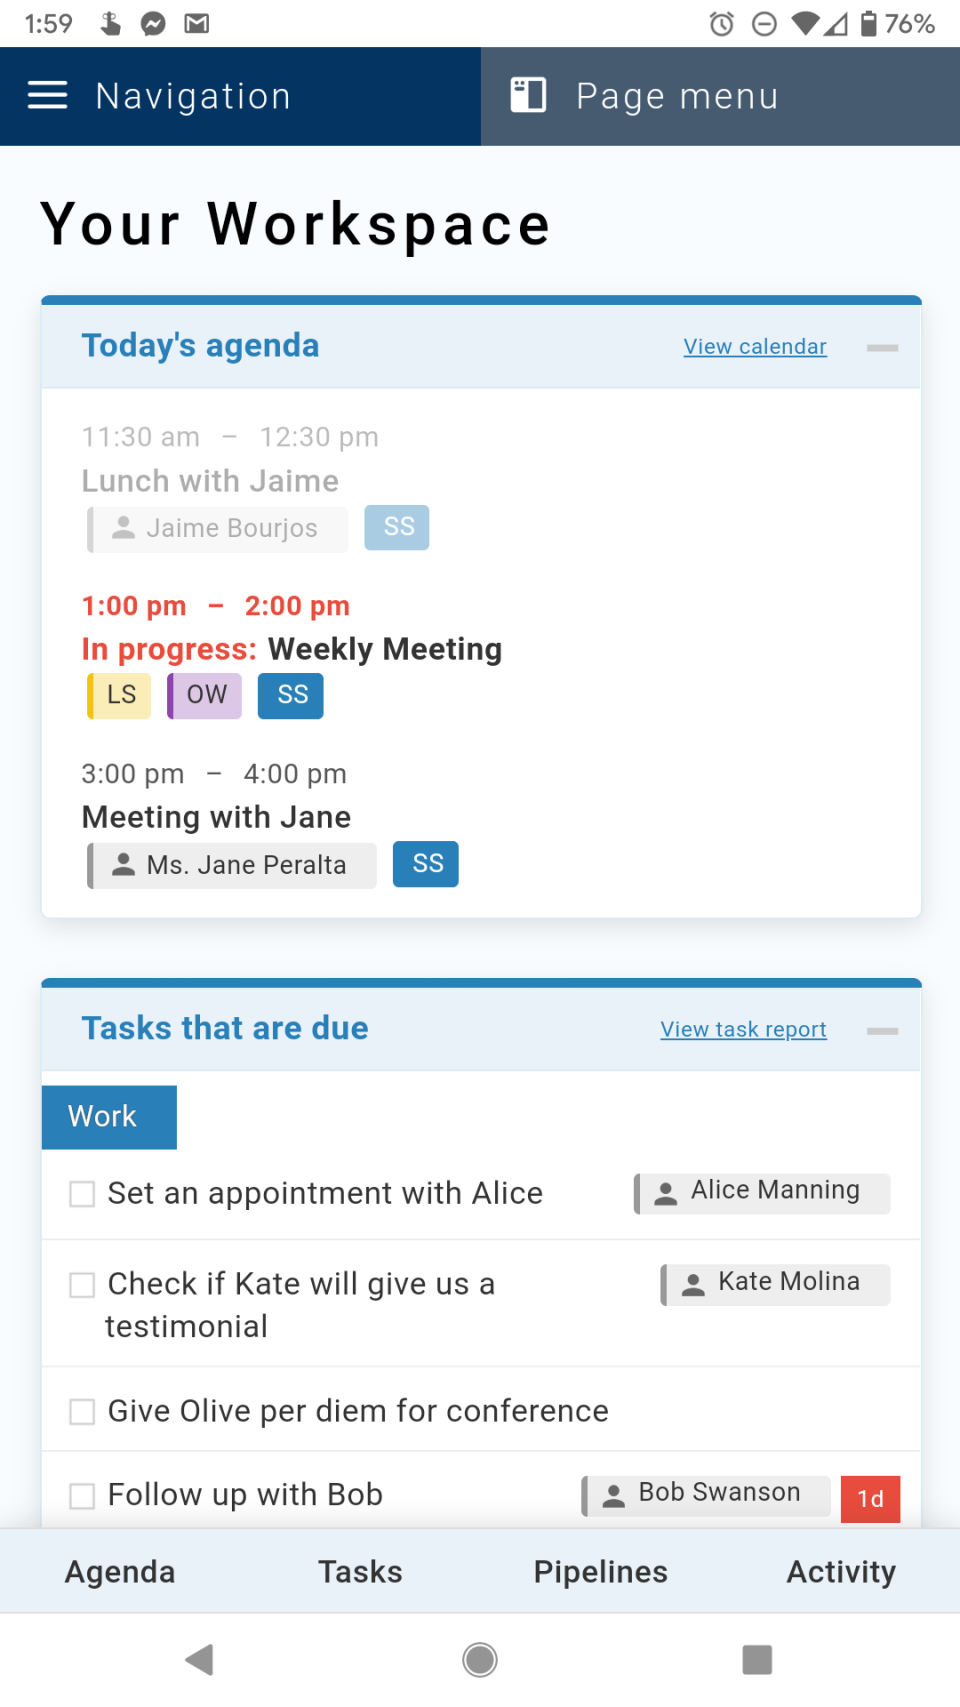The height and width of the screenshot is (1707, 960).
Task: Open the Page menu panel icon
Action: click(x=528, y=95)
